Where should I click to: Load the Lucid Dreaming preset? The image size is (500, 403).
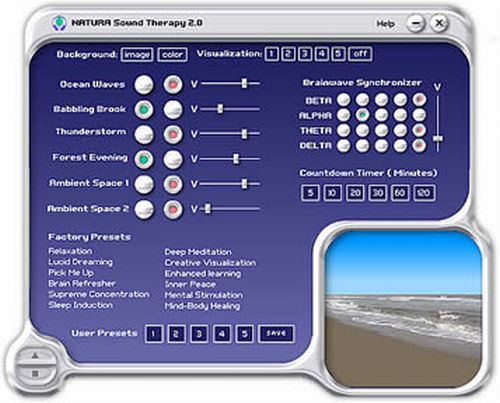(x=80, y=262)
